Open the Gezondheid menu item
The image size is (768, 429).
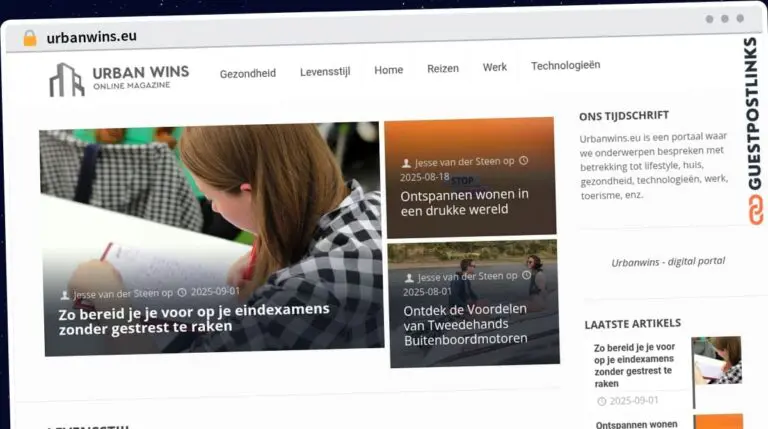pos(247,72)
